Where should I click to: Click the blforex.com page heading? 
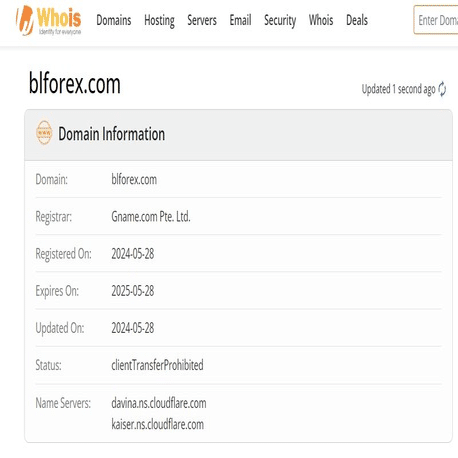74,84
